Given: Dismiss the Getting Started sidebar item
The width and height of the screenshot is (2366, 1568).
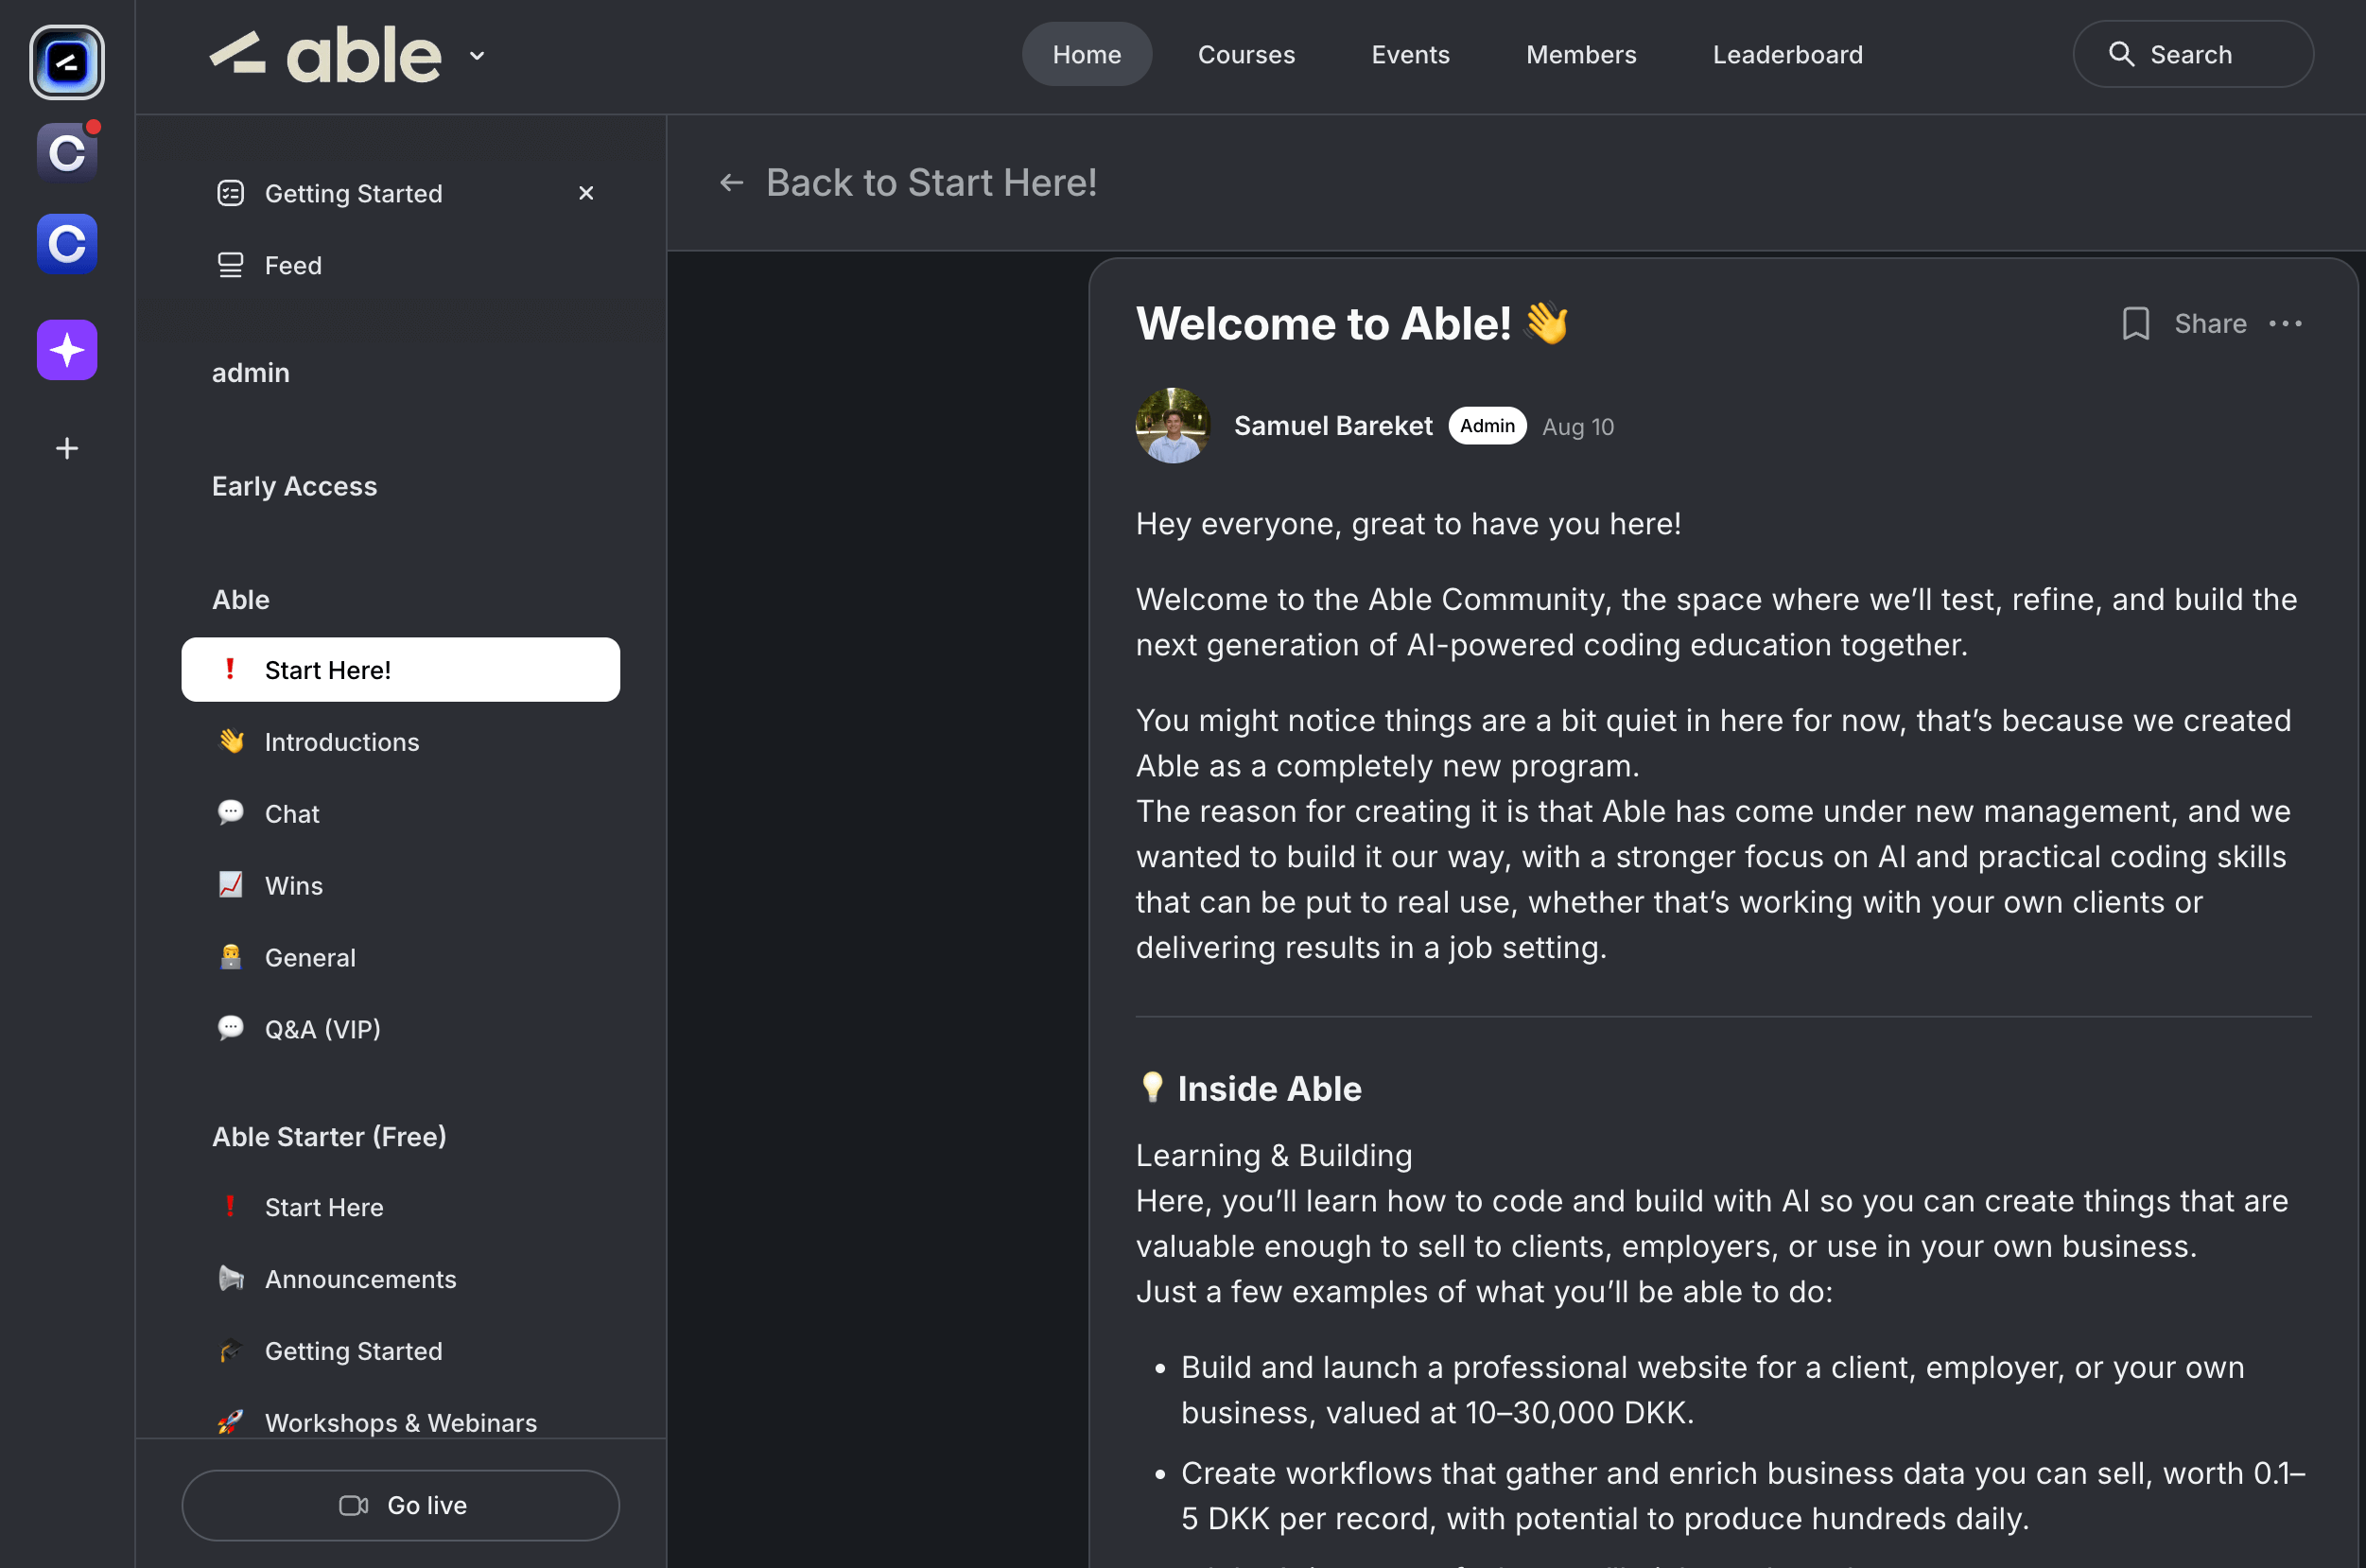Looking at the screenshot, I should coord(586,193).
